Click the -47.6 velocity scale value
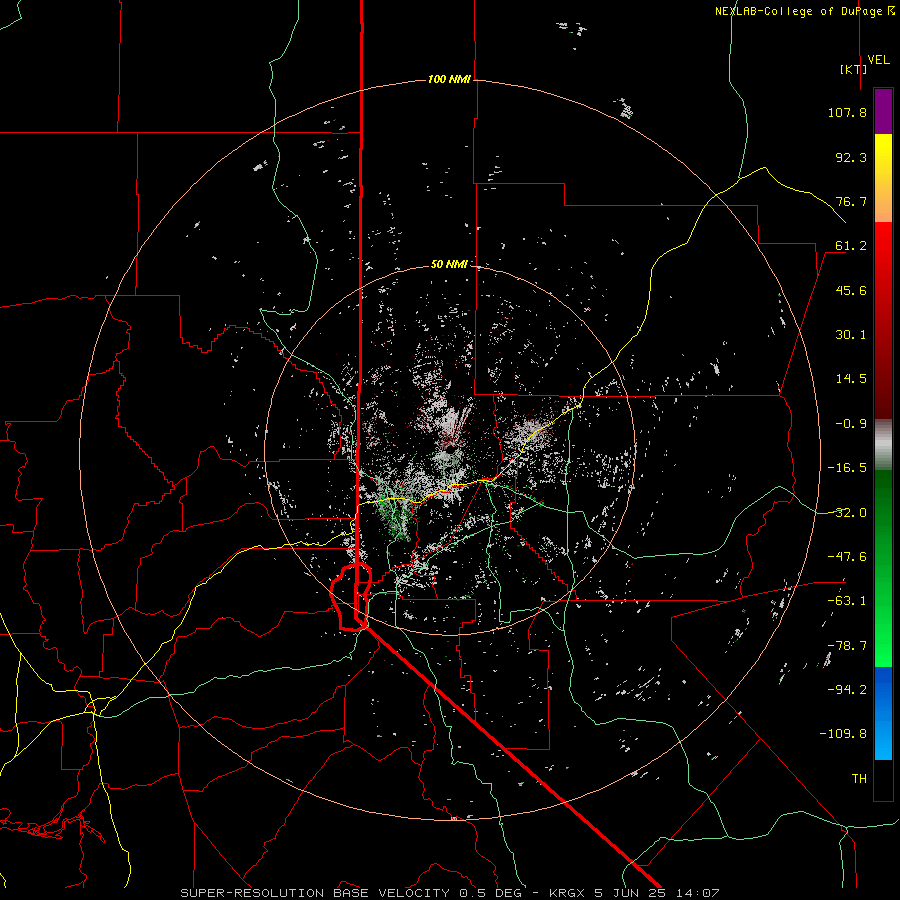The image size is (900, 900). 847,557
